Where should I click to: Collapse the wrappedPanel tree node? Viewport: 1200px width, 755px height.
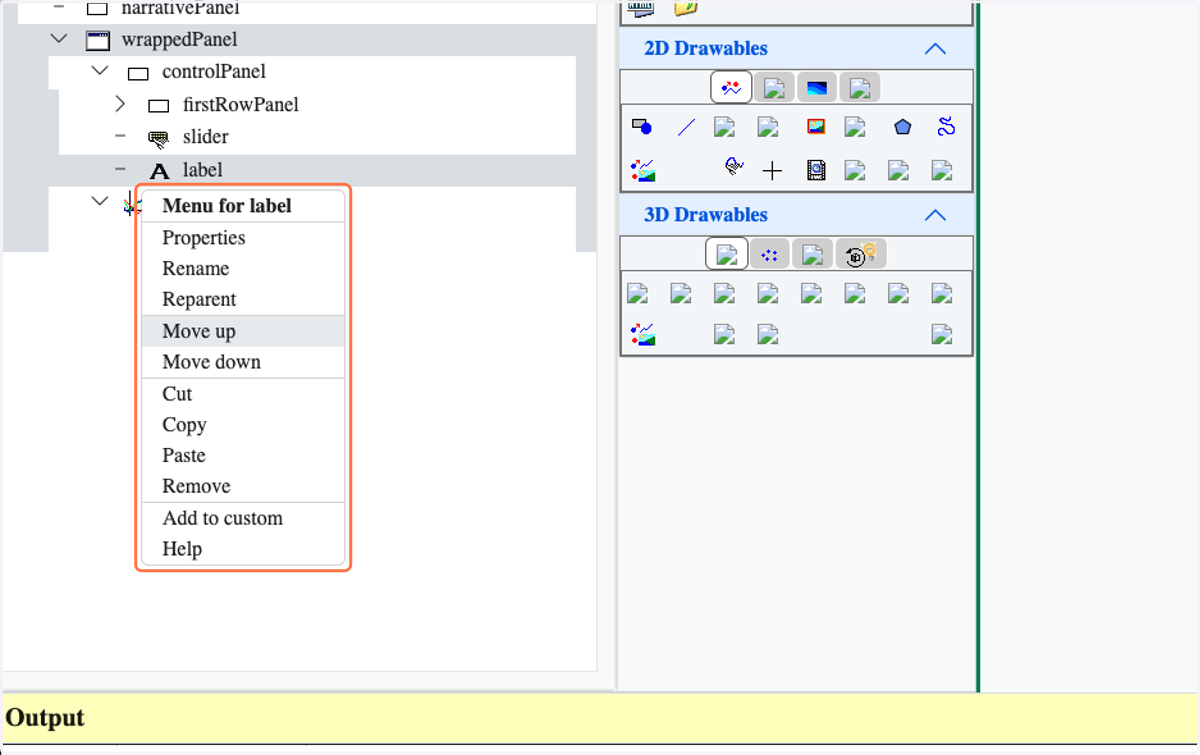(x=59, y=39)
